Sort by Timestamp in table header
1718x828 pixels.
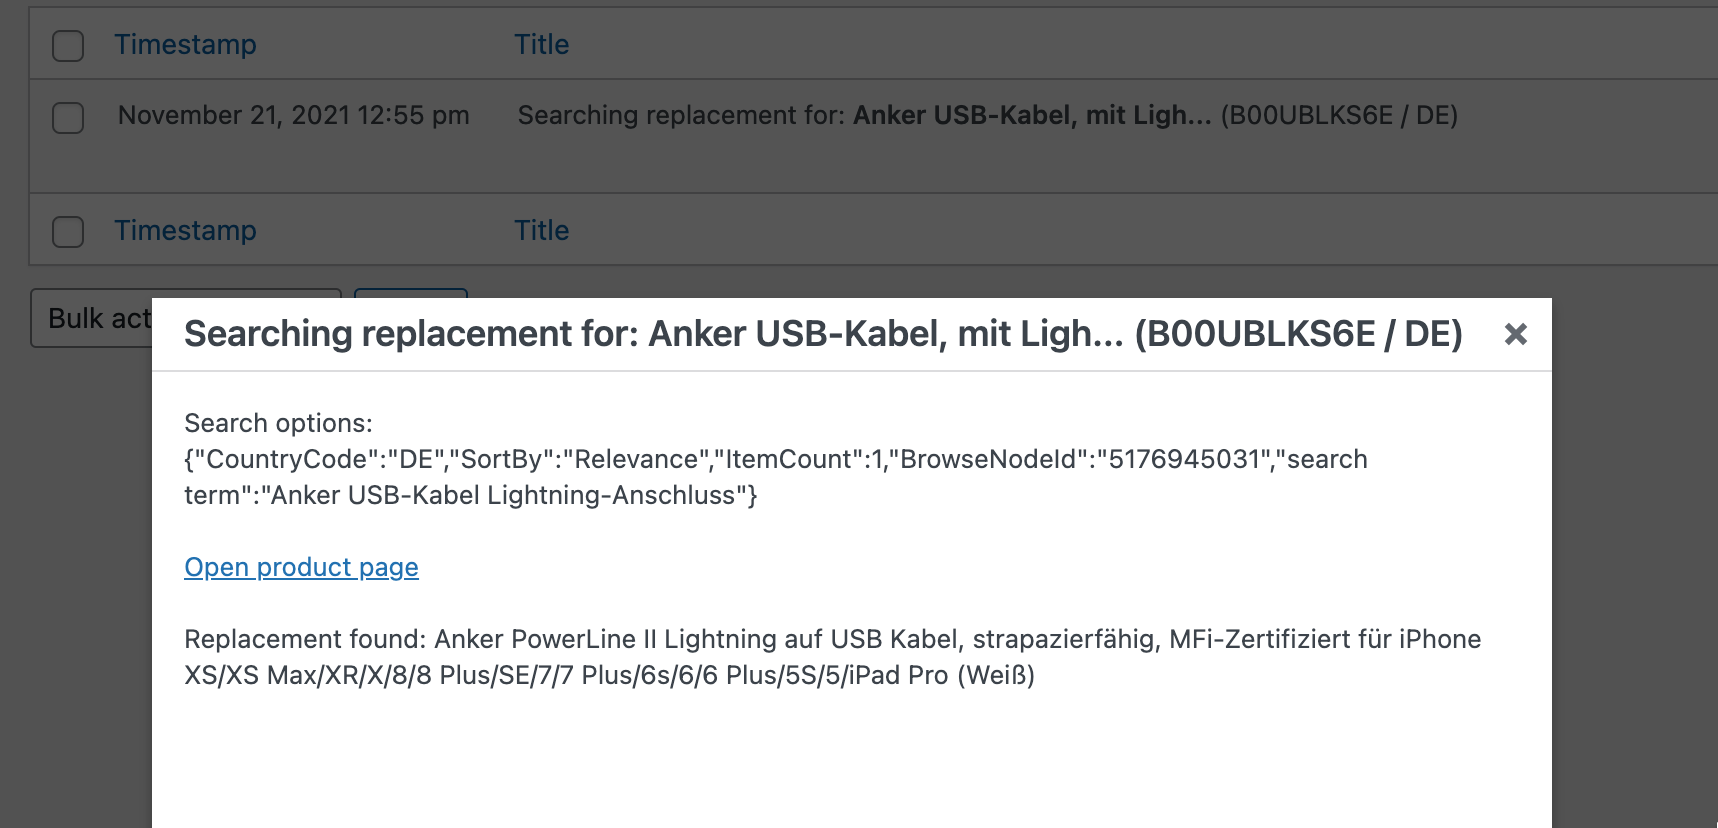click(x=185, y=45)
